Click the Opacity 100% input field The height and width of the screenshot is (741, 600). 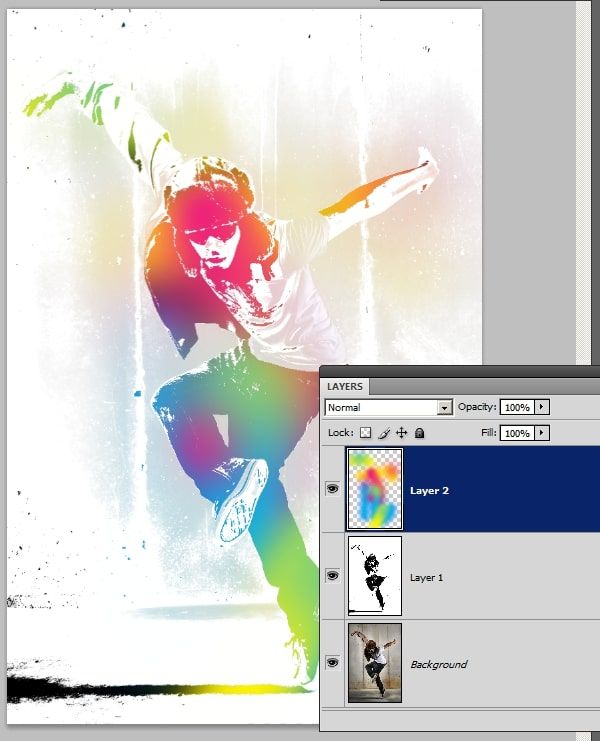(517, 407)
